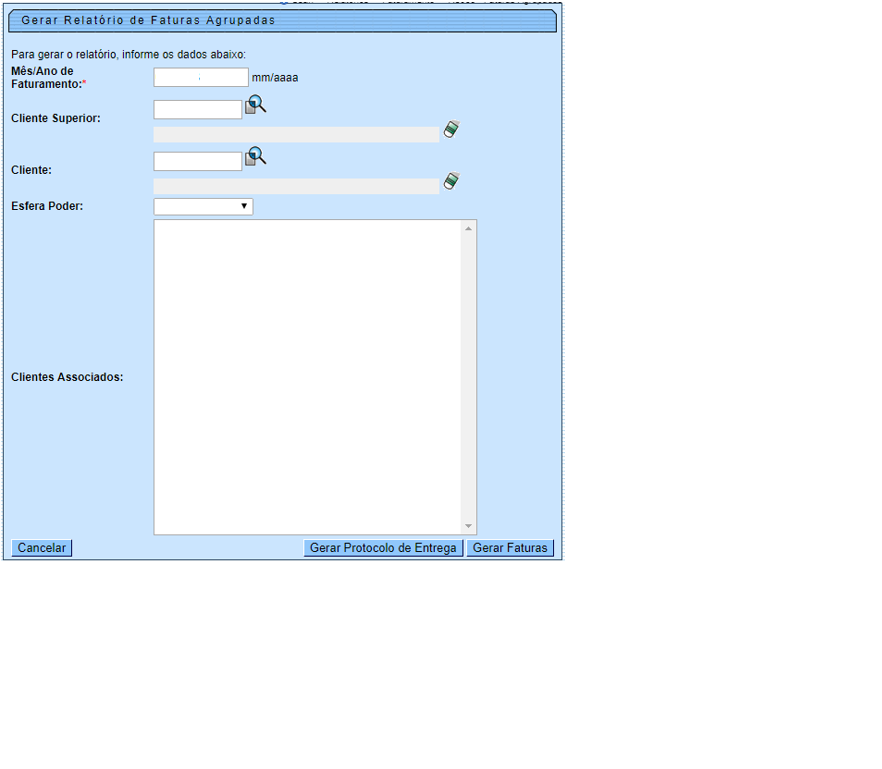882x769 pixels.
Task: Click the Cliente Superior name display field
Action: coord(296,134)
